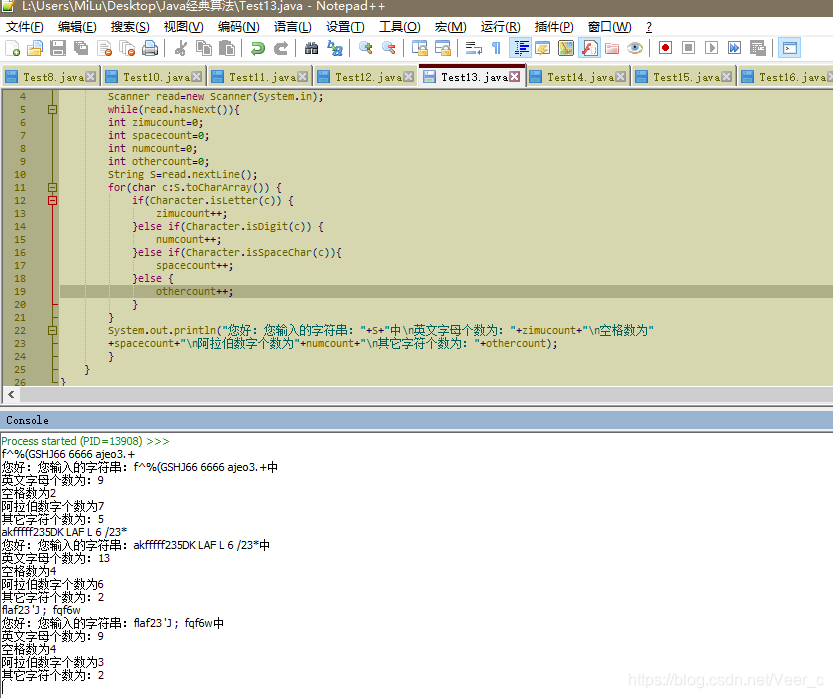Image resolution: width=833 pixels, height=698 pixels.
Task: Open the ? help menu
Action: point(649,27)
